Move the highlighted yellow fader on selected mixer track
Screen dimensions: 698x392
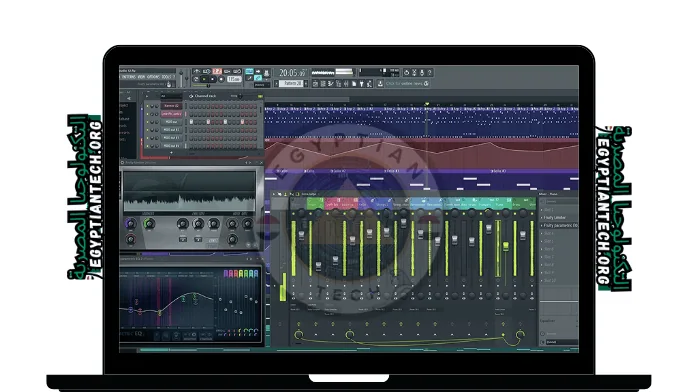tap(506, 245)
